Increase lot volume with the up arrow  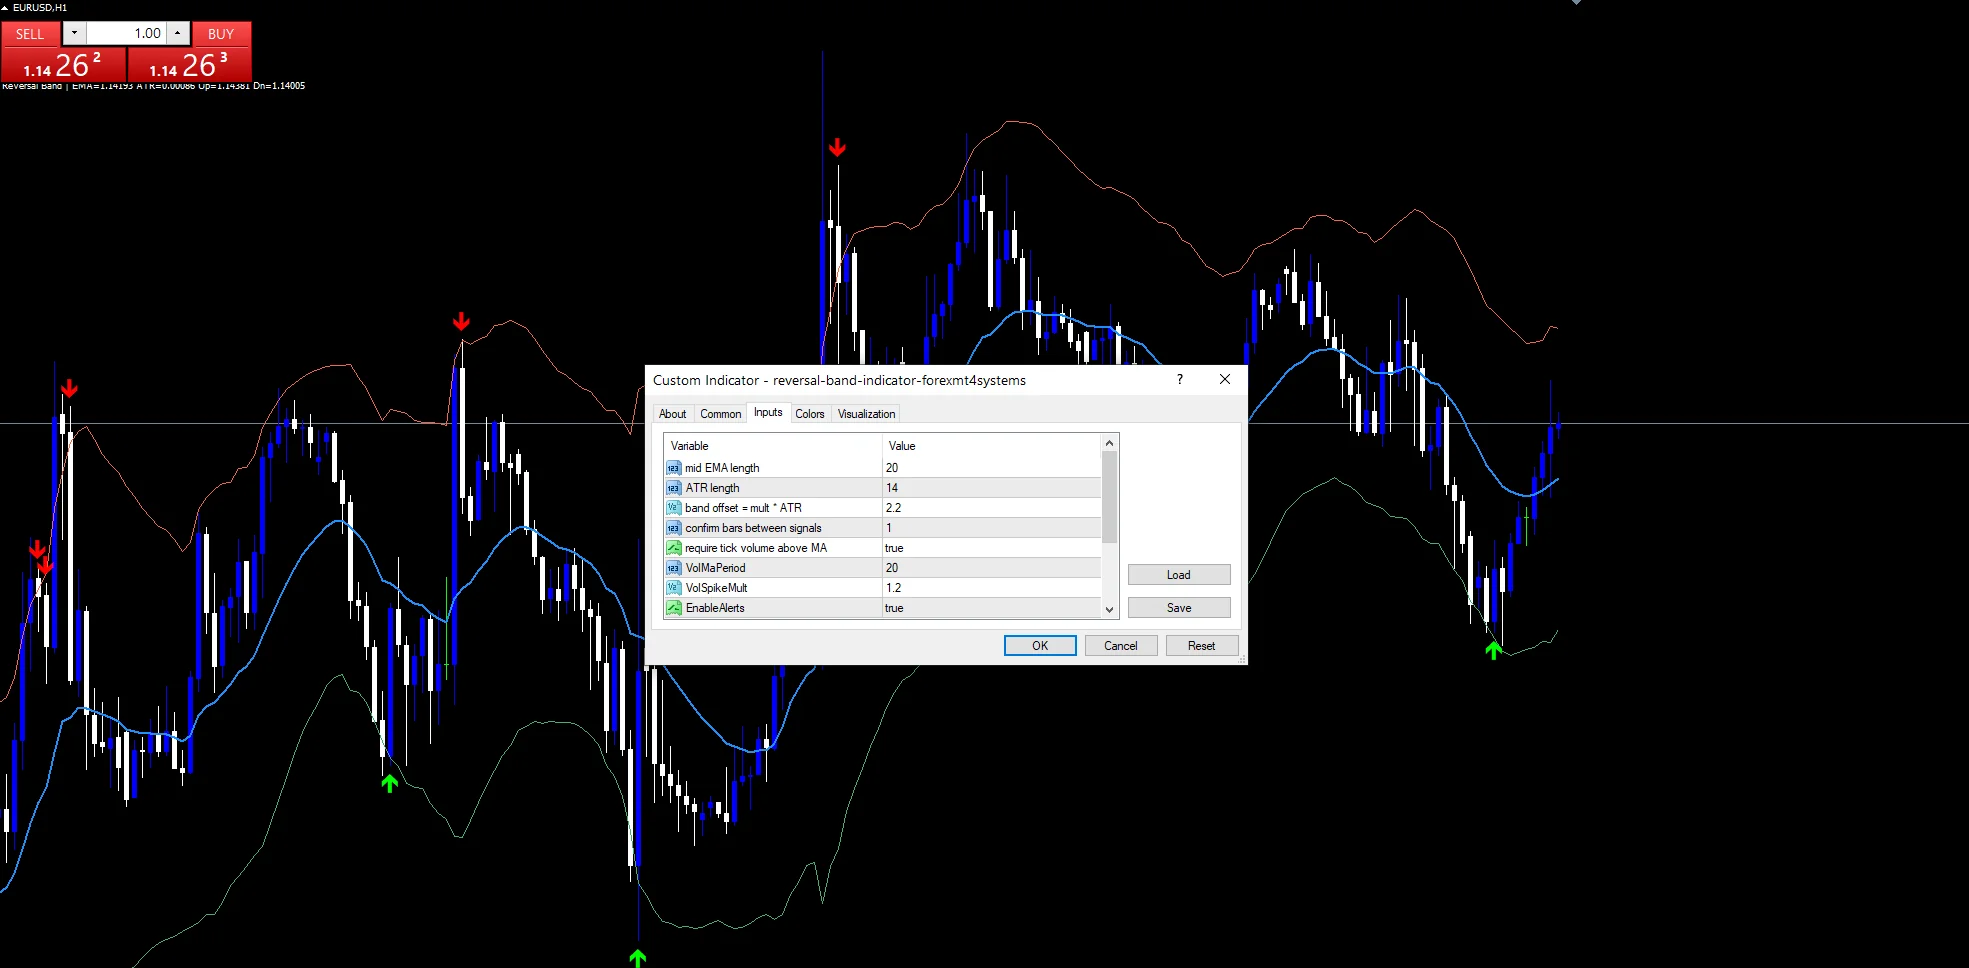(x=178, y=33)
